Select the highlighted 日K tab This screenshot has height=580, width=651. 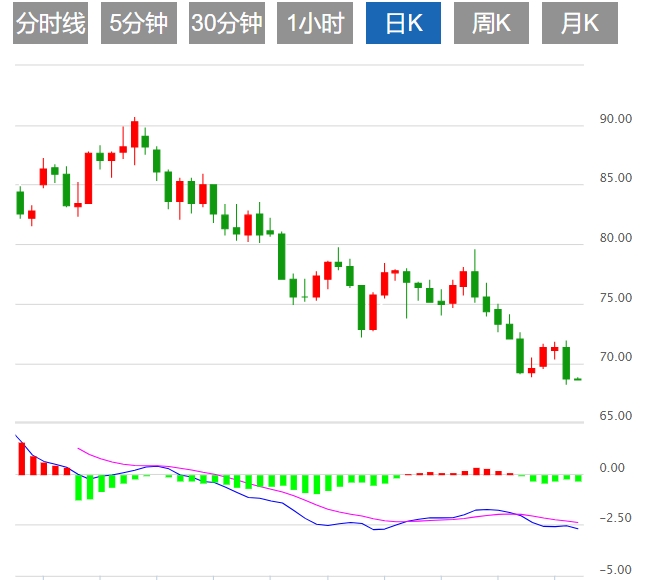click(x=403, y=24)
